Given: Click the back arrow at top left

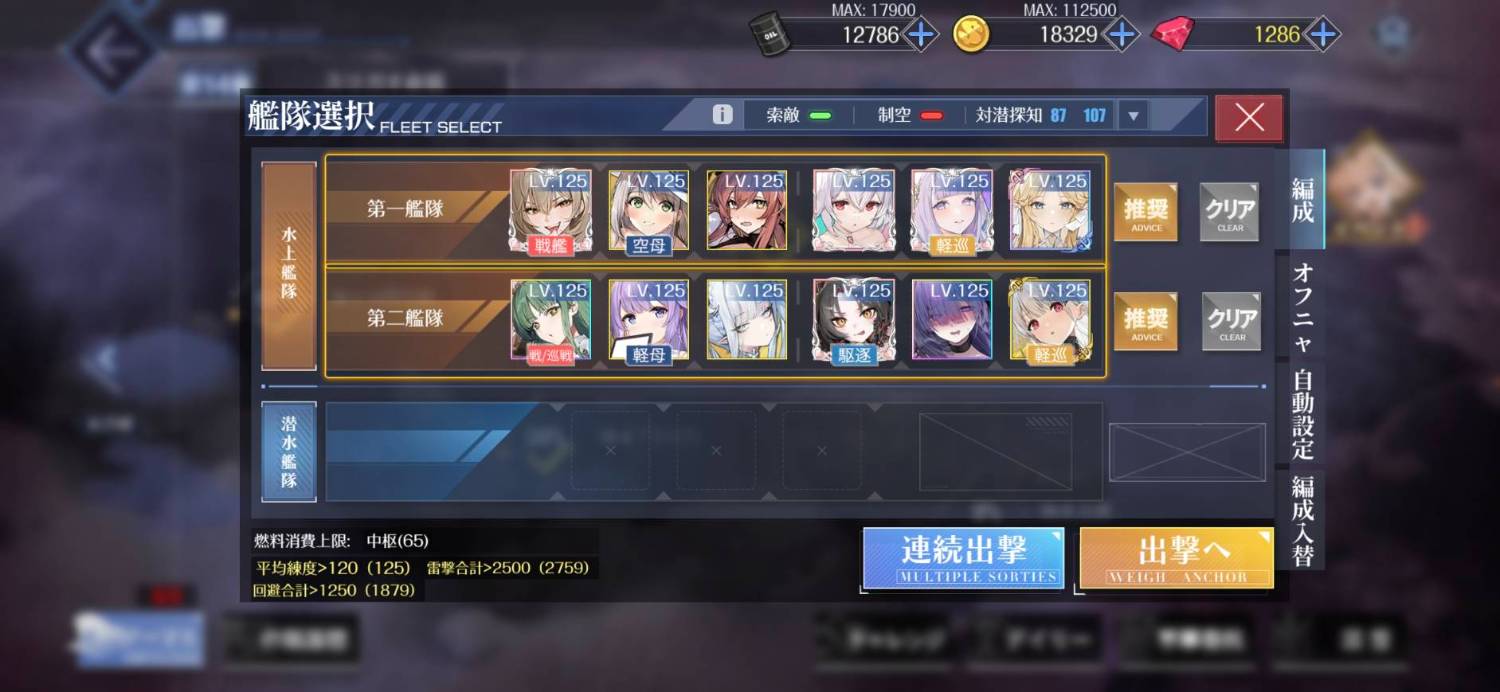Looking at the screenshot, I should [110, 50].
